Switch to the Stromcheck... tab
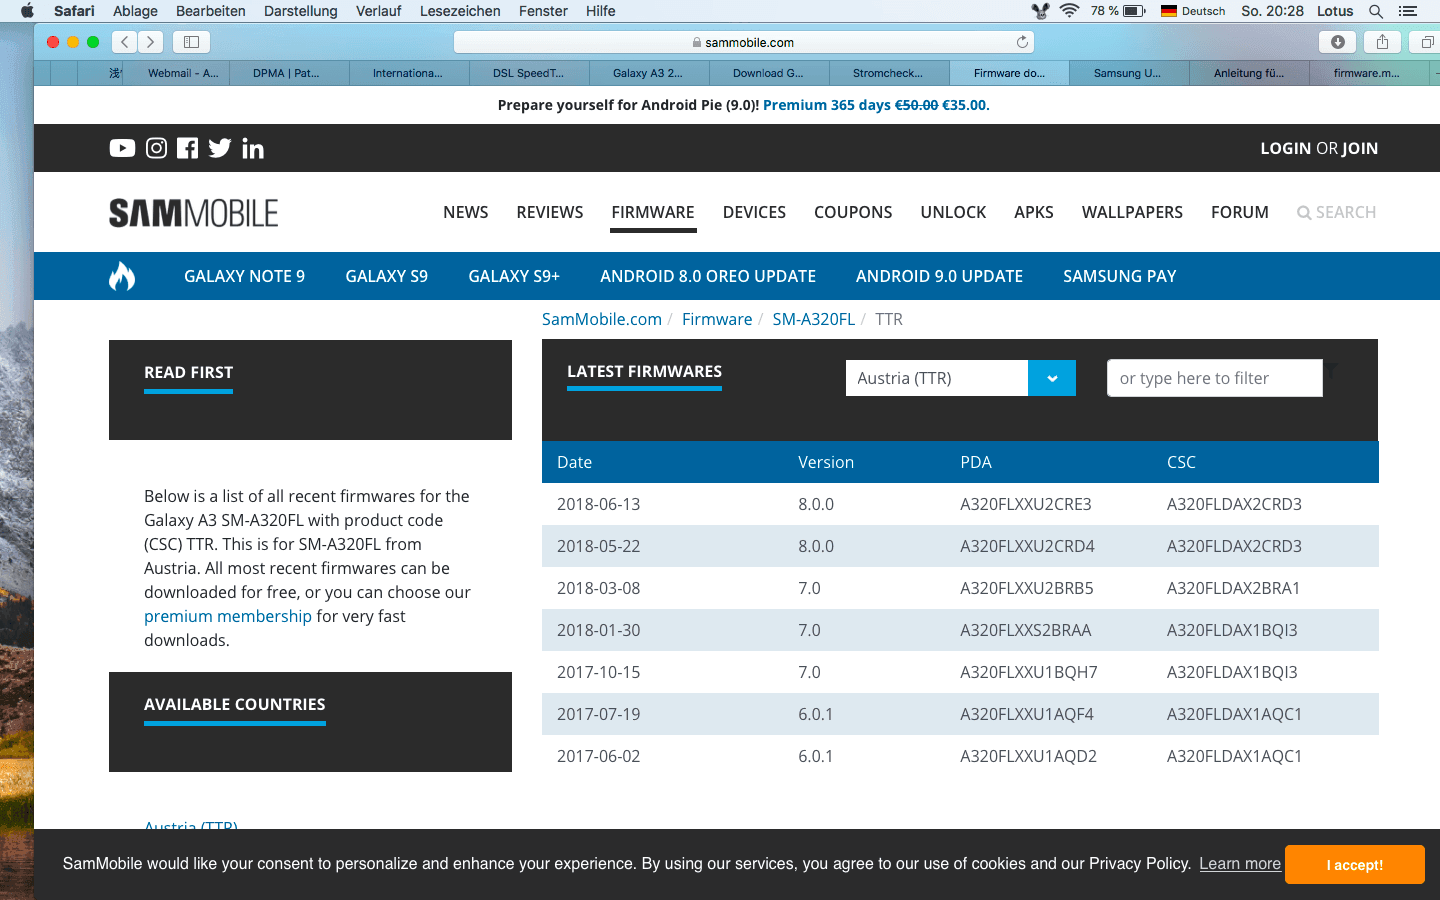1440x900 pixels. click(x=889, y=73)
